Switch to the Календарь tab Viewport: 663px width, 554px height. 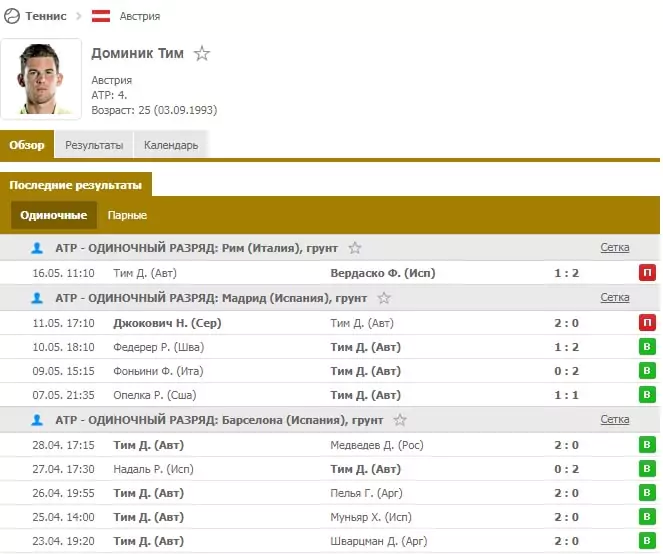tap(171, 145)
